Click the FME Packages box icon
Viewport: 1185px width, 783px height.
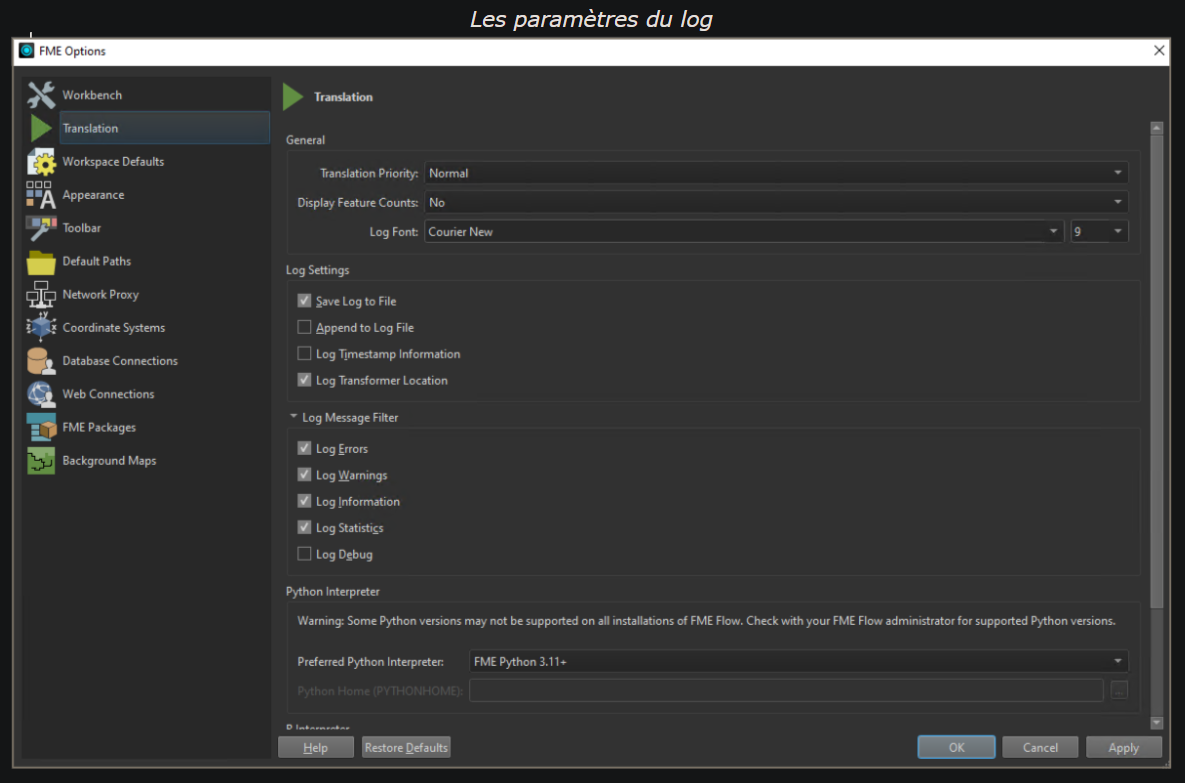coord(41,427)
